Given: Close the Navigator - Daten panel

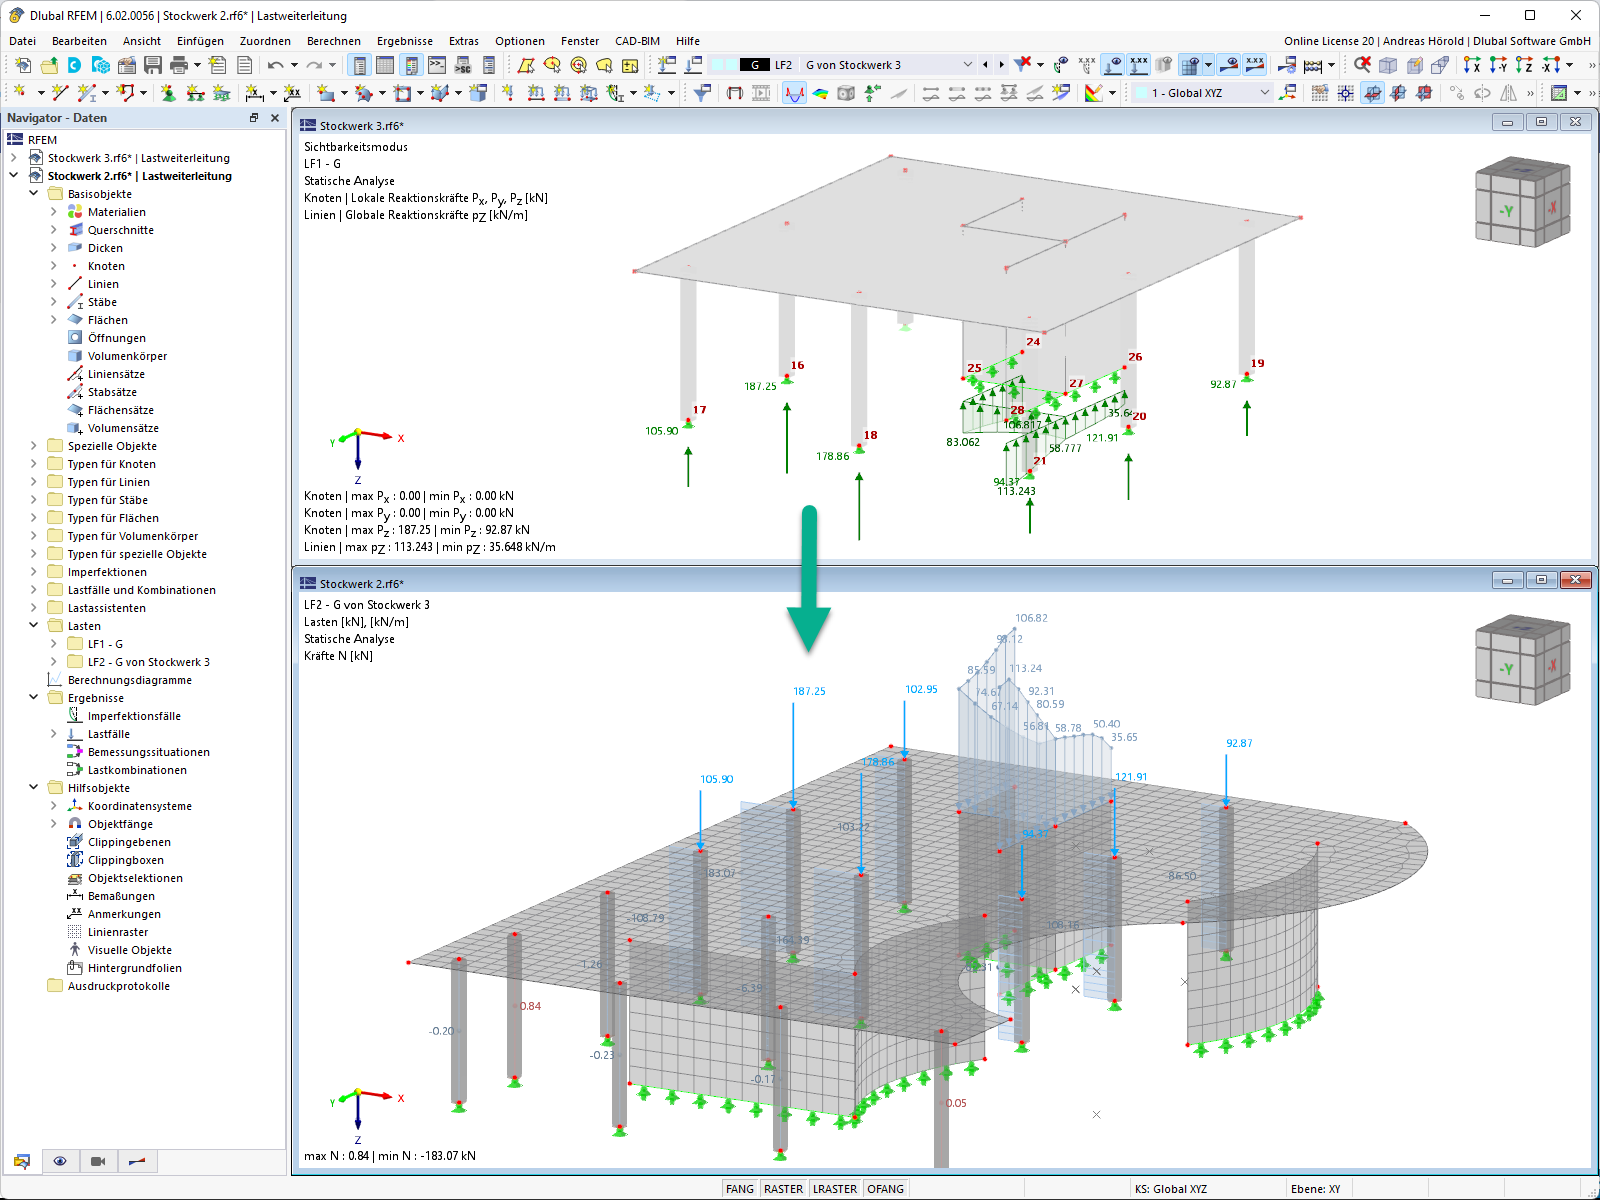Looking at the screenshot, I should click(275, 118).
